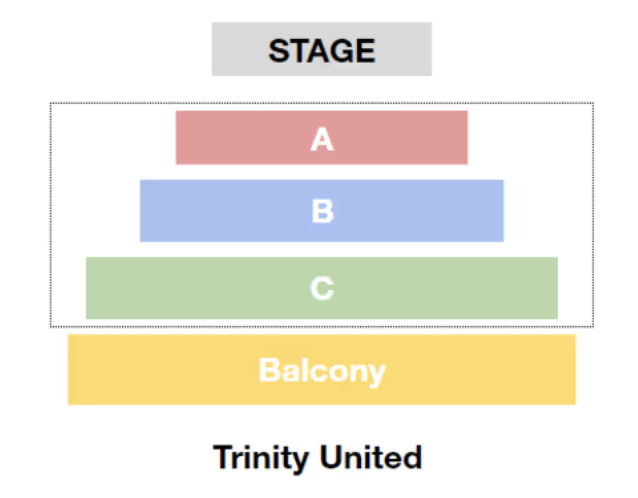Click empty floor space left of section A

(113, 138)
